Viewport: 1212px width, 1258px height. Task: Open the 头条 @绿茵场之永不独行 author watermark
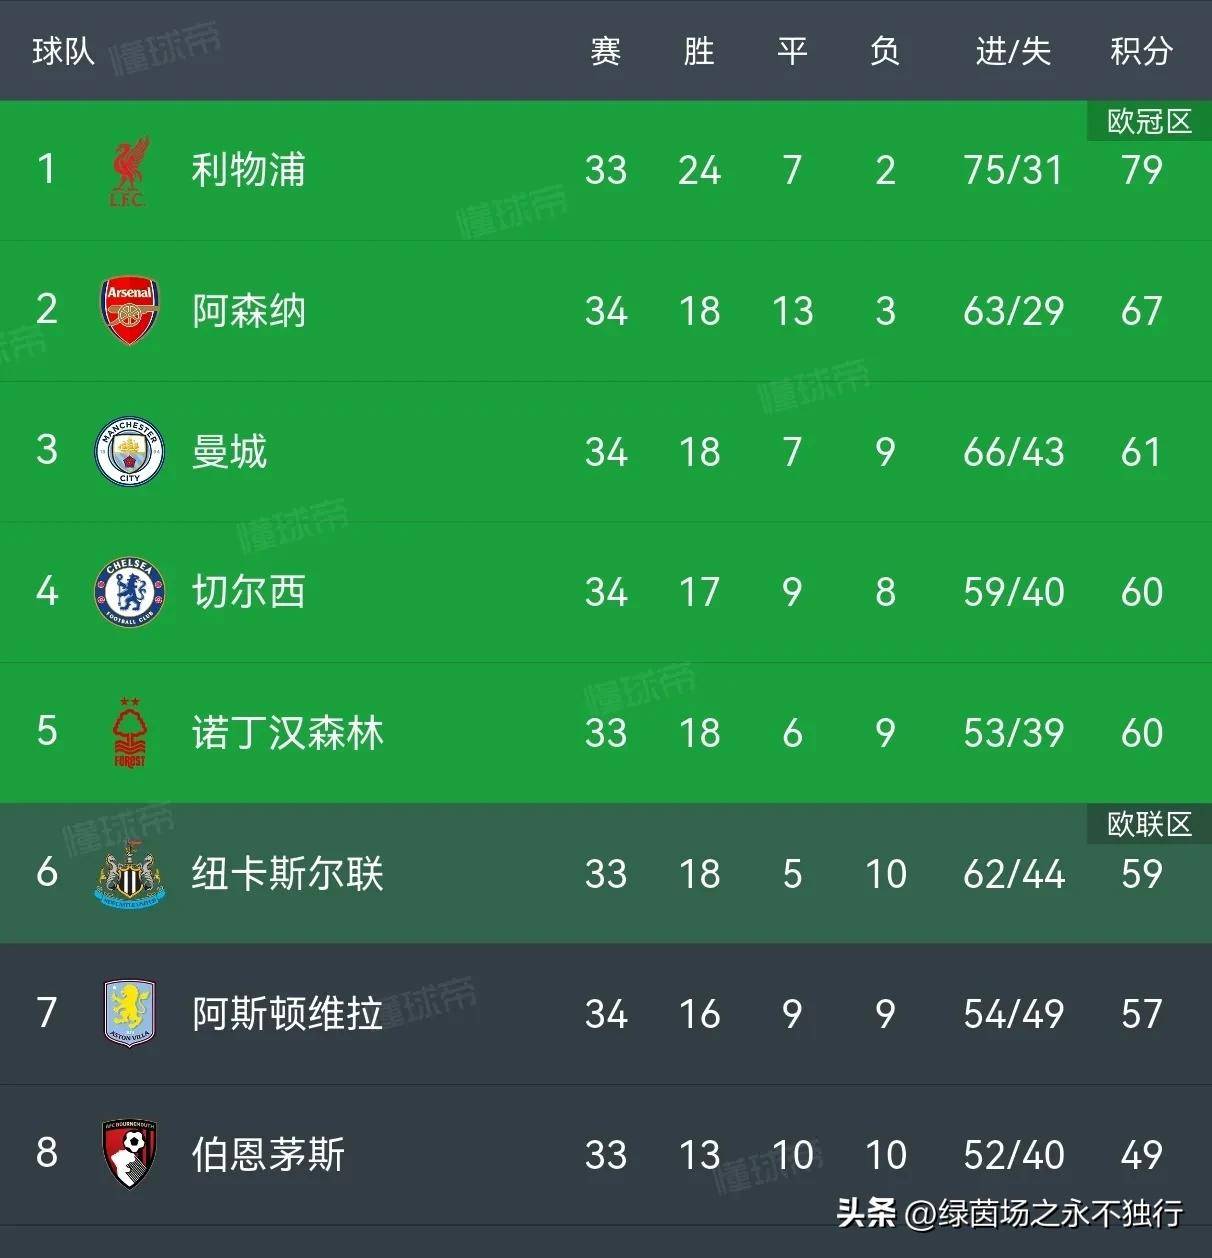[1009, 1213]
